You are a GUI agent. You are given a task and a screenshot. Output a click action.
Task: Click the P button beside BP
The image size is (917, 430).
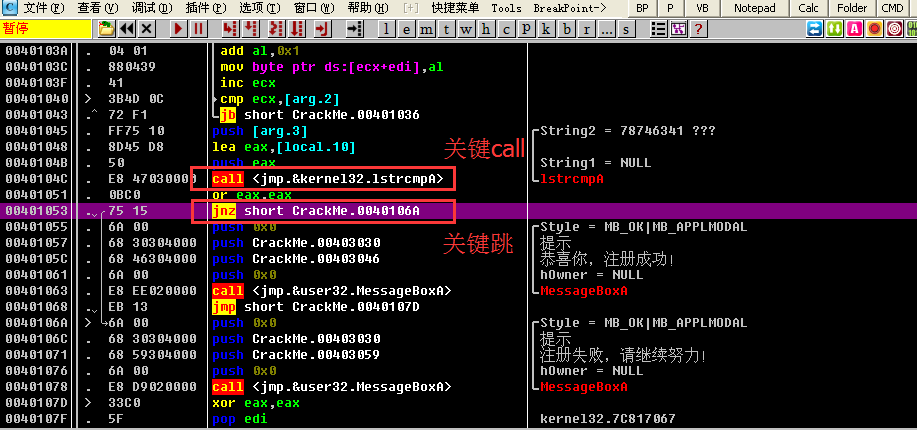click(x=670, y=8)
